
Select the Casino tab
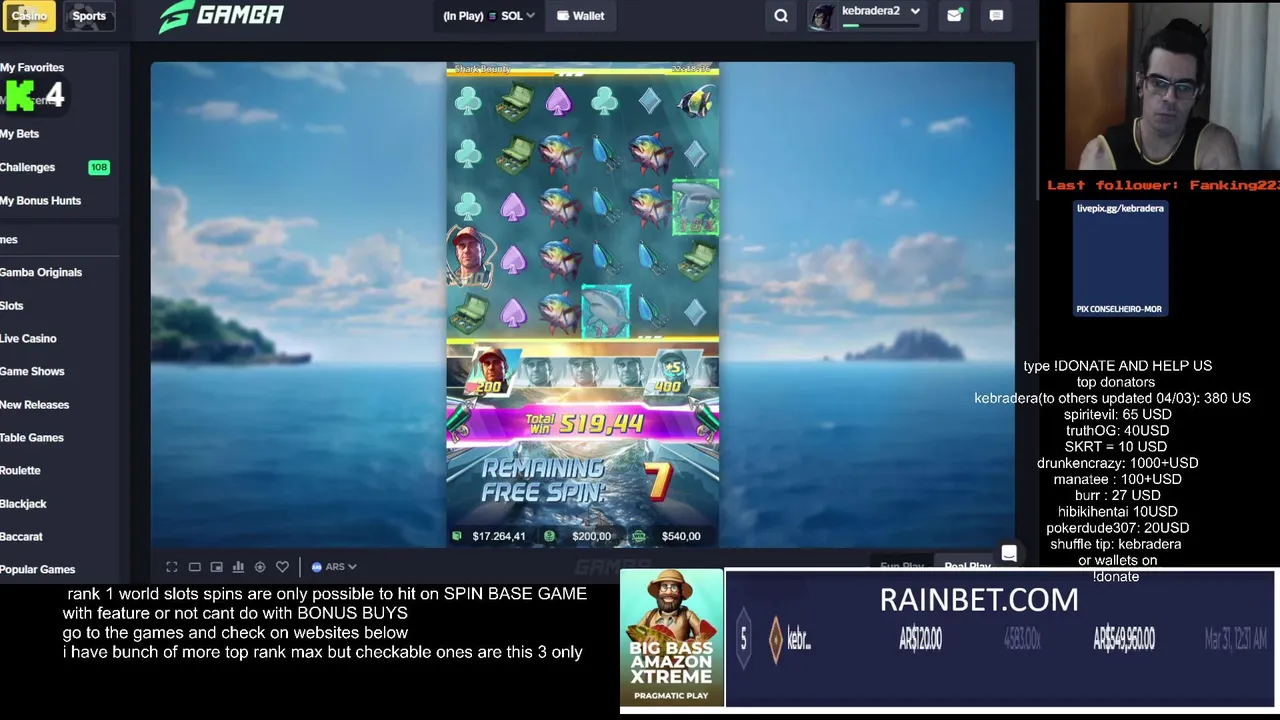[28, 15]
